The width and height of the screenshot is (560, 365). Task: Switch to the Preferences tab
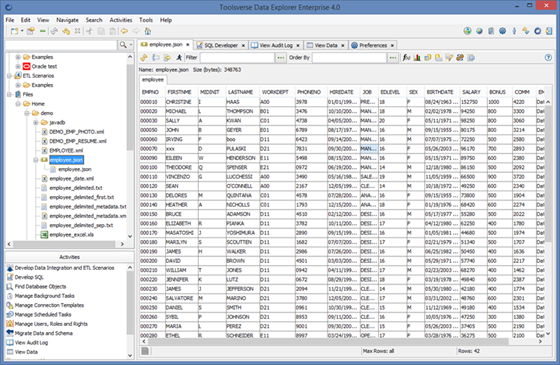pyautogui.click(x=373, y=45)
